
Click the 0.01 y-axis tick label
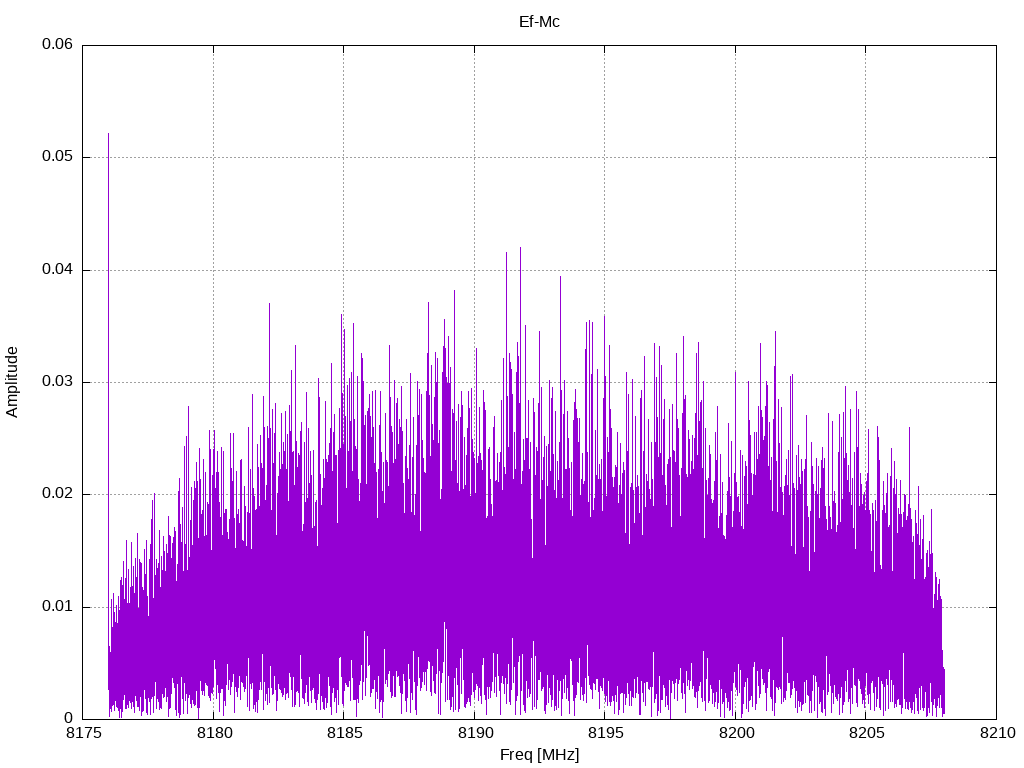point(57,606)
